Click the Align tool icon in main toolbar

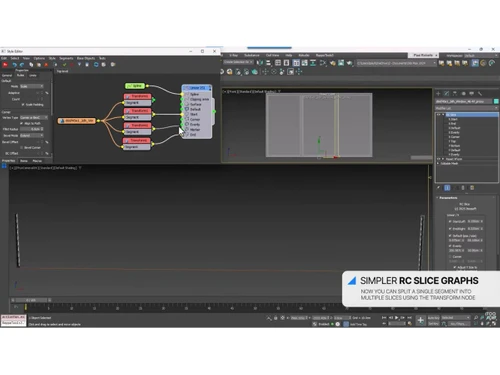(x=268, y=63)
